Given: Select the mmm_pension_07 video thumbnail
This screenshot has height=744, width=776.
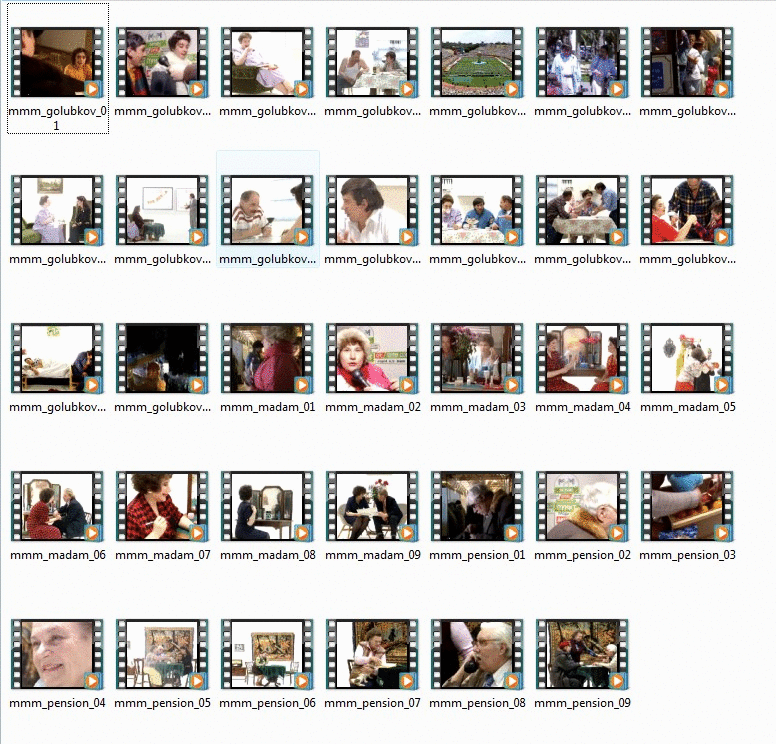Looking at the screenshot, I should pos(372,654).
